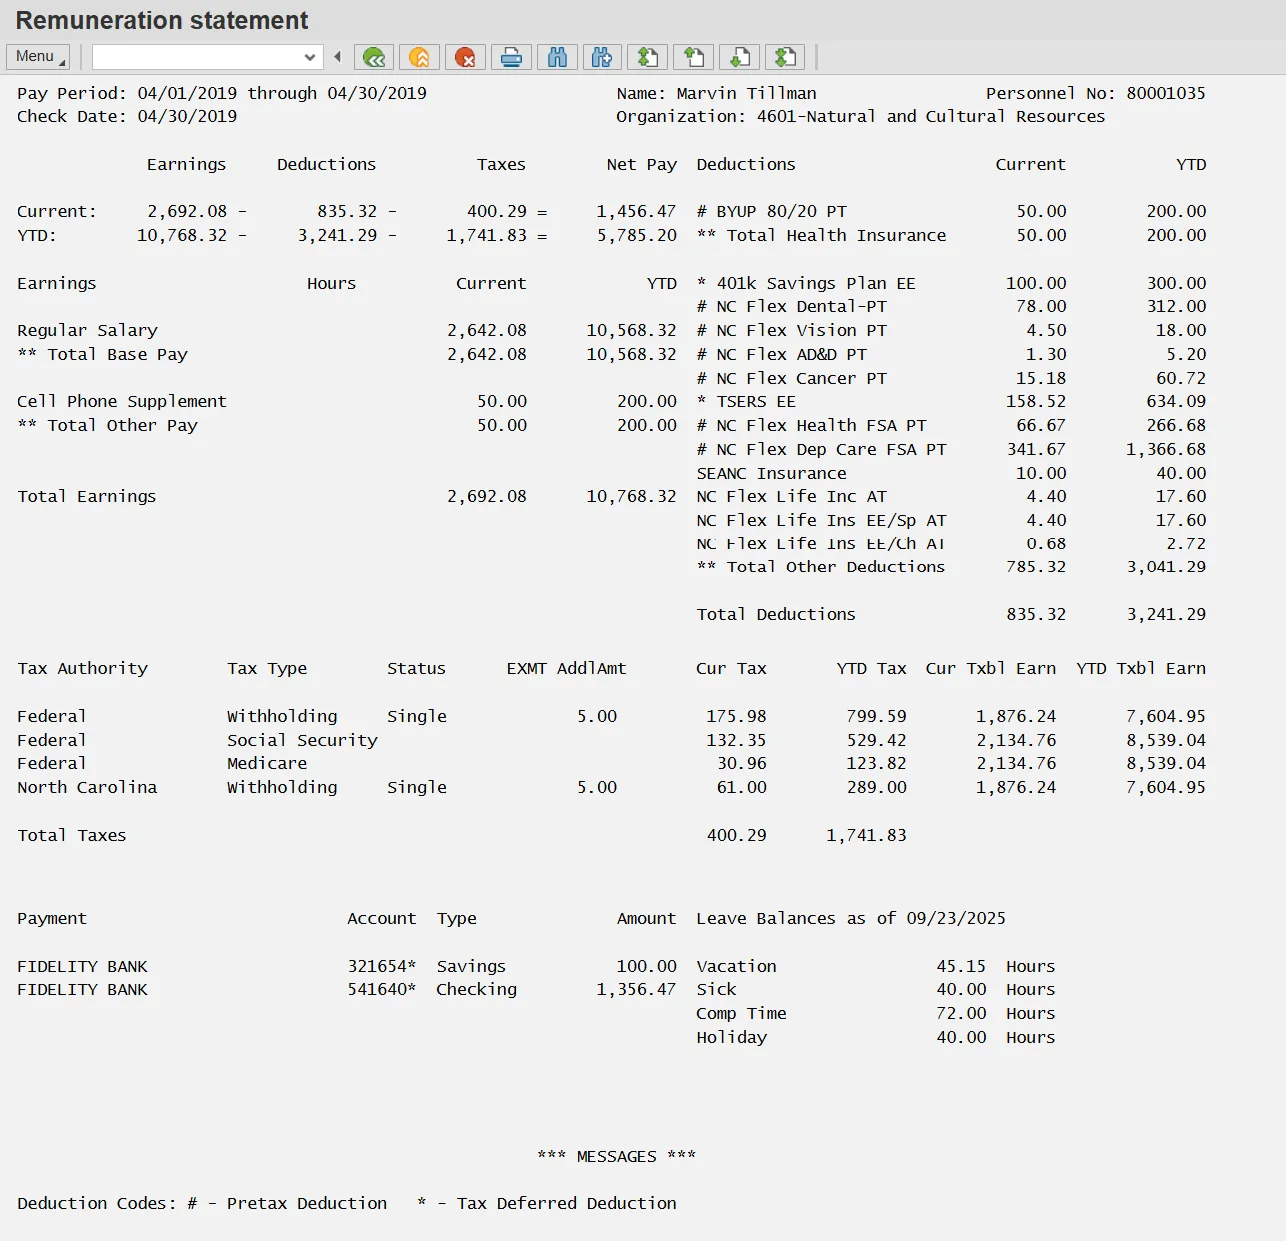Click the green Back icon
This screenshot has width=1286, height=1241.
pyautogui.click(x=374, y=57)
